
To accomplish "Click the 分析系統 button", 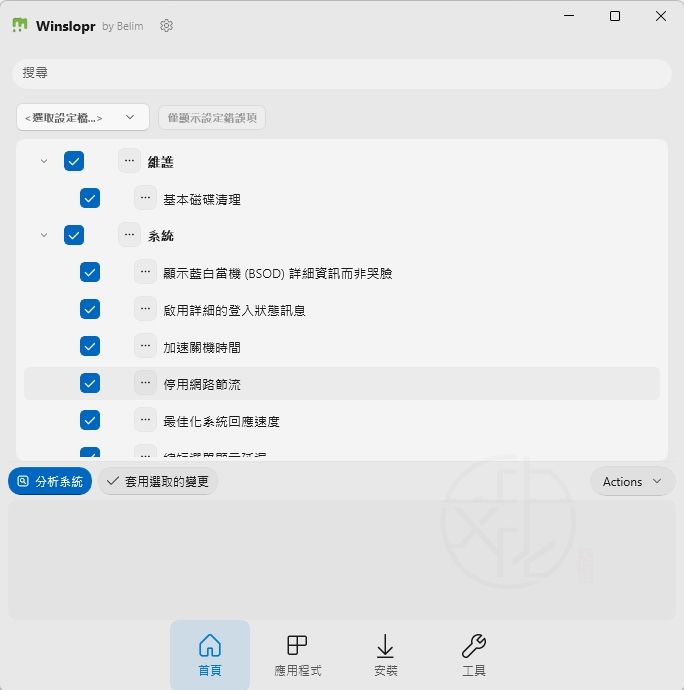I will pyautogui.click(x=50, y=481).
